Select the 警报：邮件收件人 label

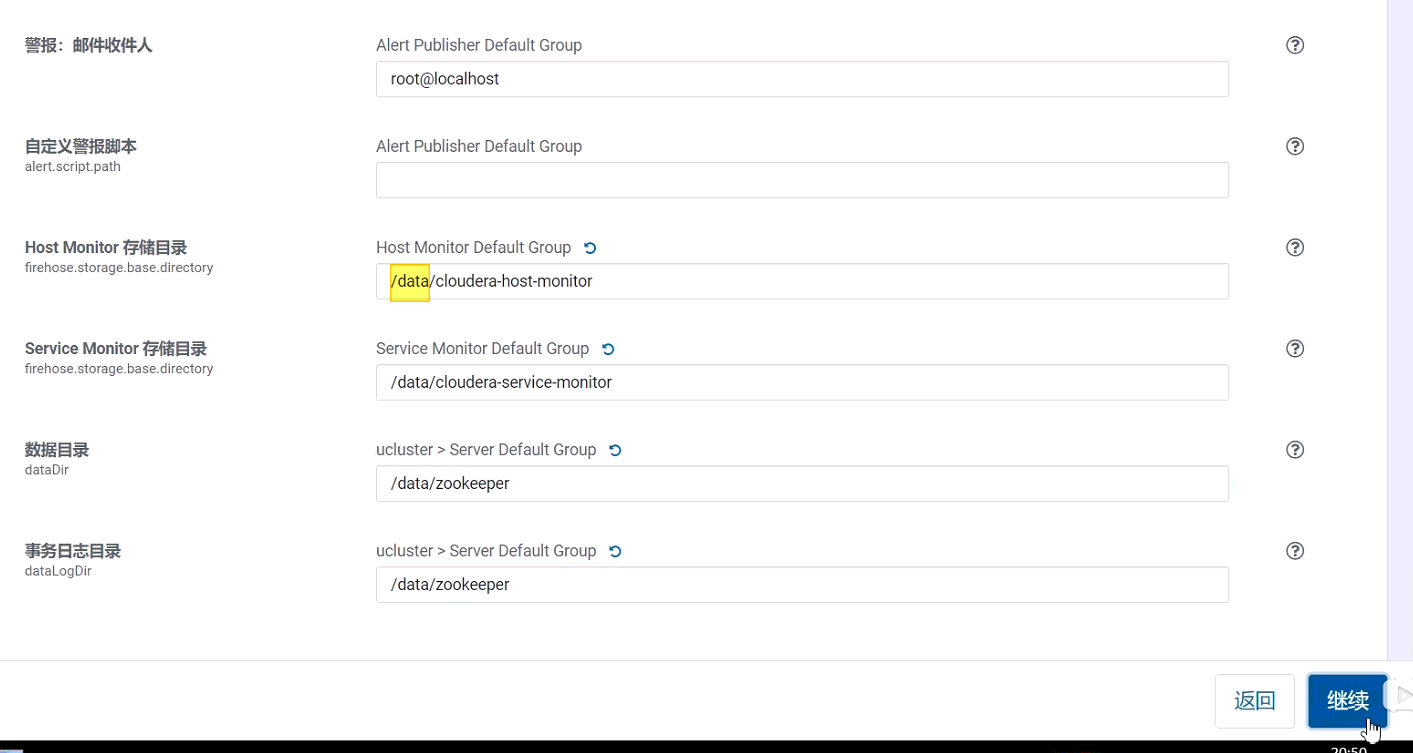click(x=88, y=45)
